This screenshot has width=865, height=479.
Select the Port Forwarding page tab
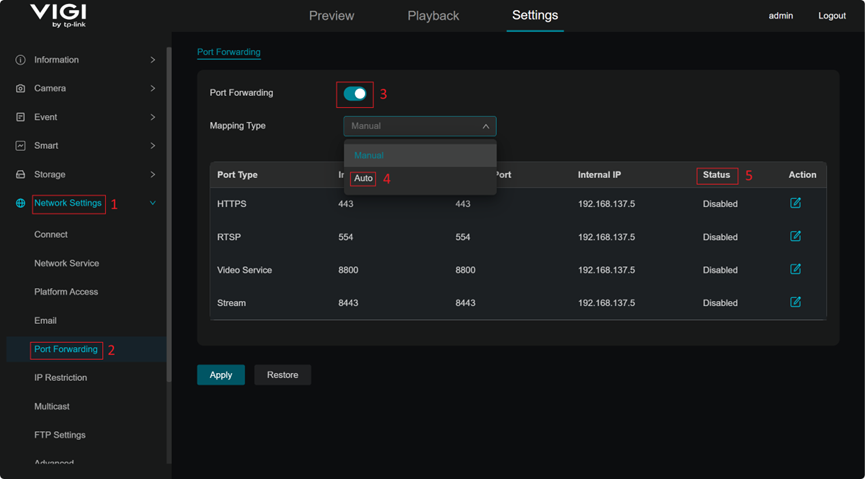click(228, 52)
